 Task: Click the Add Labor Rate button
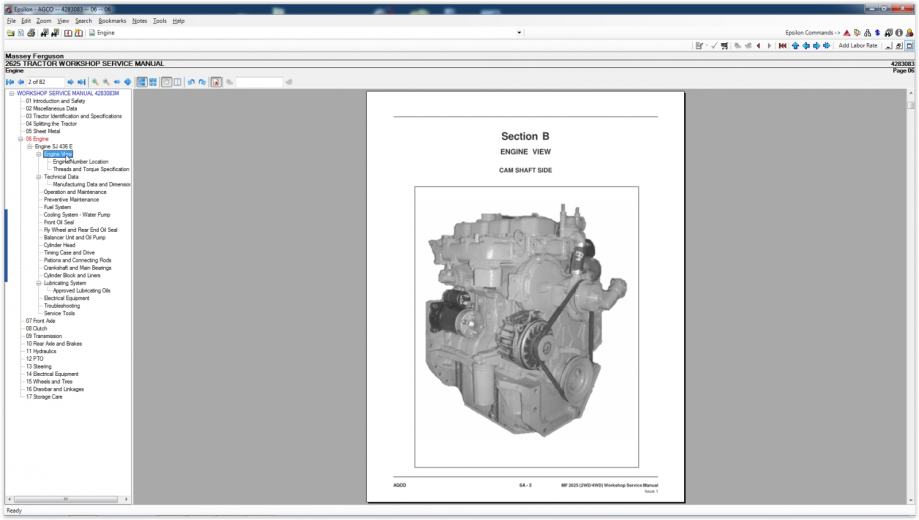click(858, 46)
